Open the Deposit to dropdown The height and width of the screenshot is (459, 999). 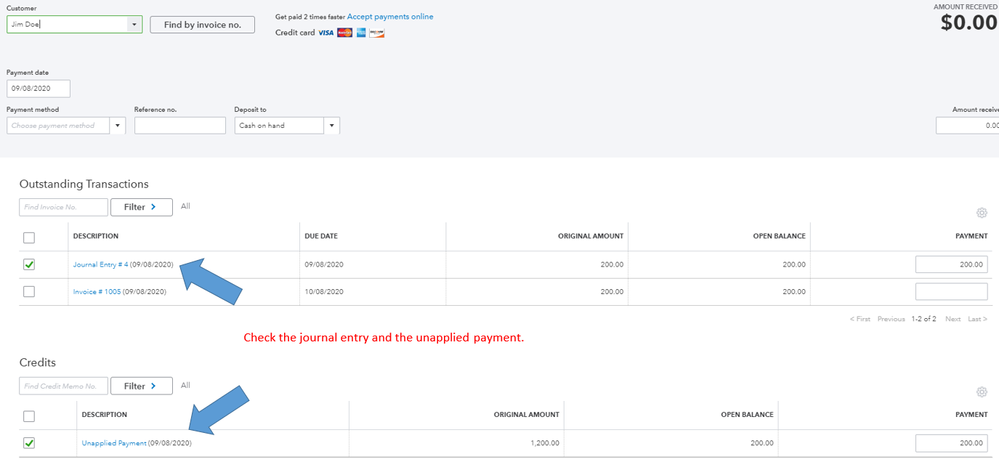332,126
